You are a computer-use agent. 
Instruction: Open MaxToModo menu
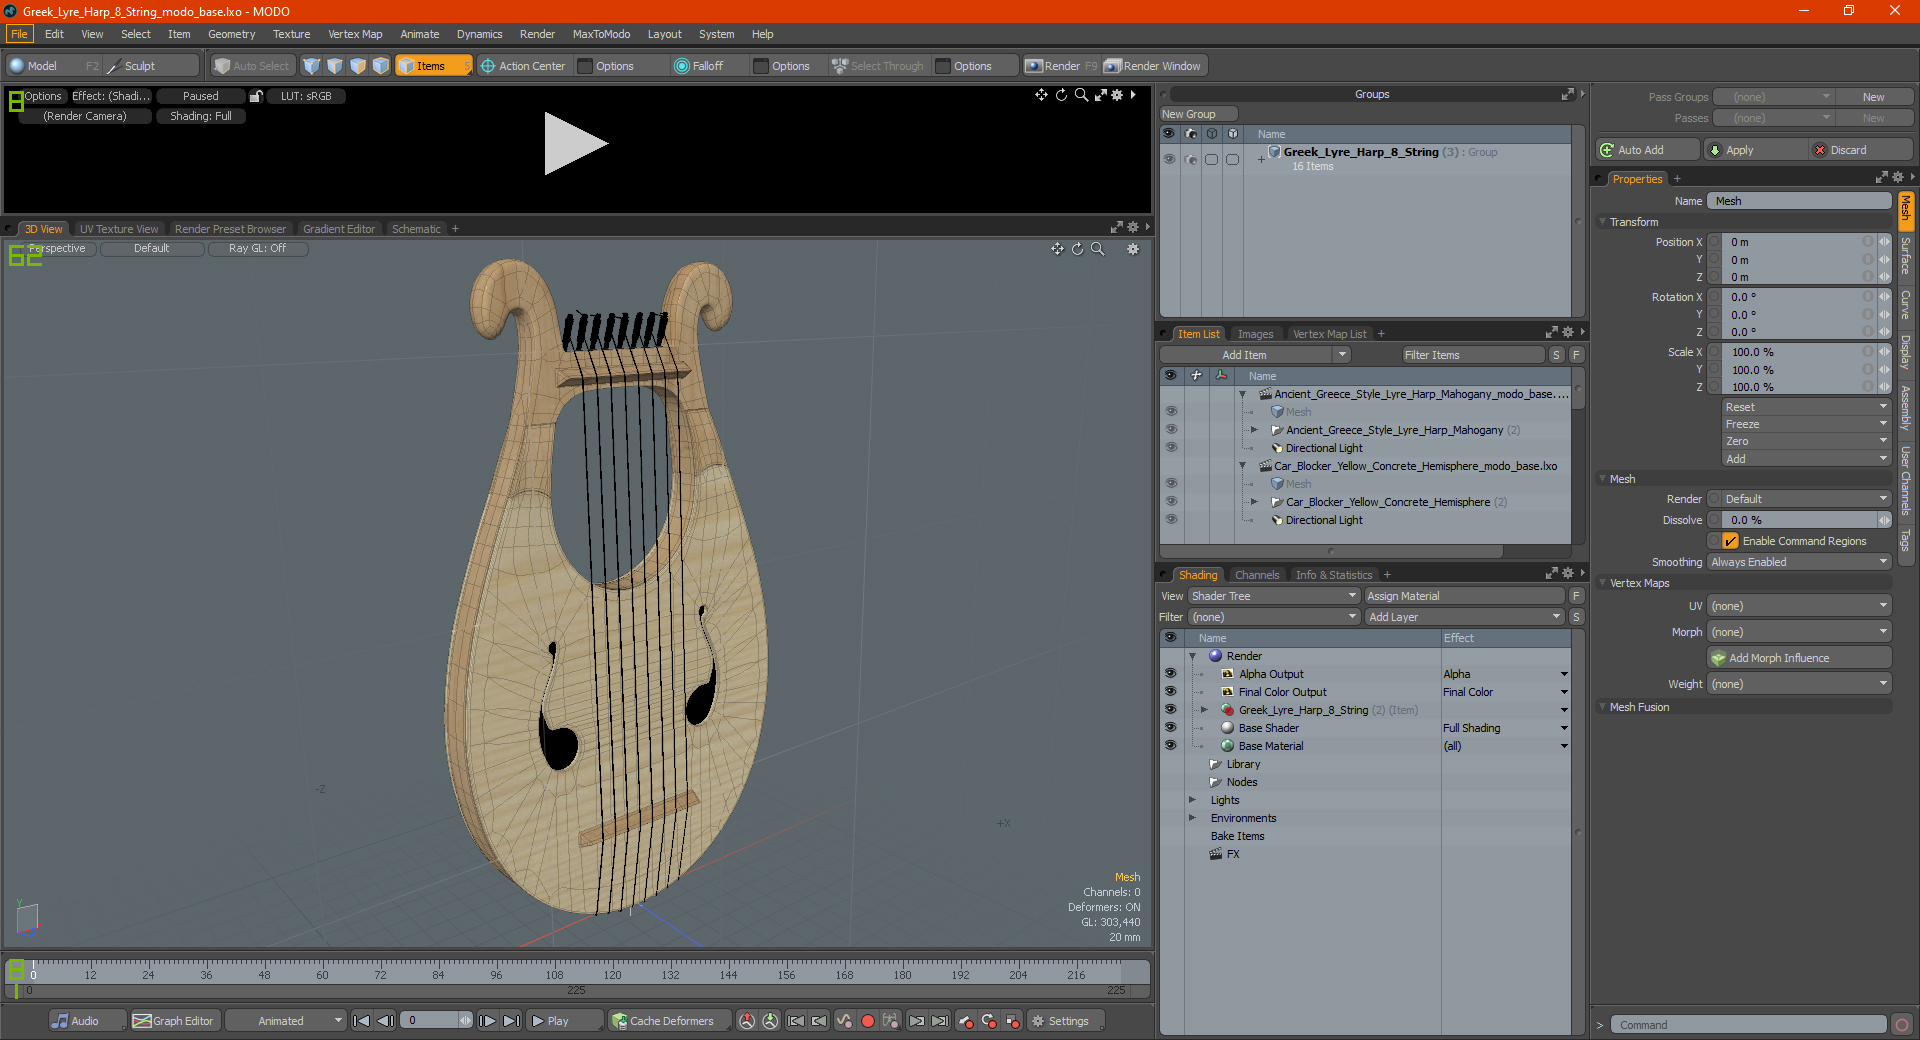[x=601, y=34]
